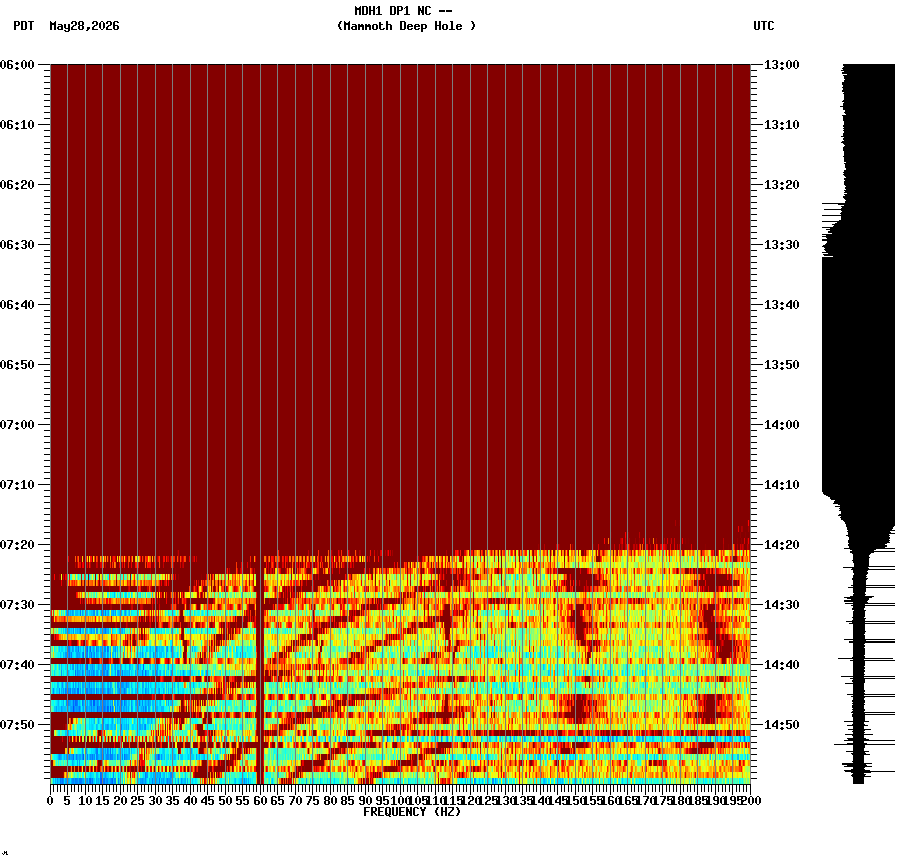Image resolution: width=902 pixels, height=864 pixels.
Task: Click the 10 Hz frequency tick label
Action: (85, 801)
